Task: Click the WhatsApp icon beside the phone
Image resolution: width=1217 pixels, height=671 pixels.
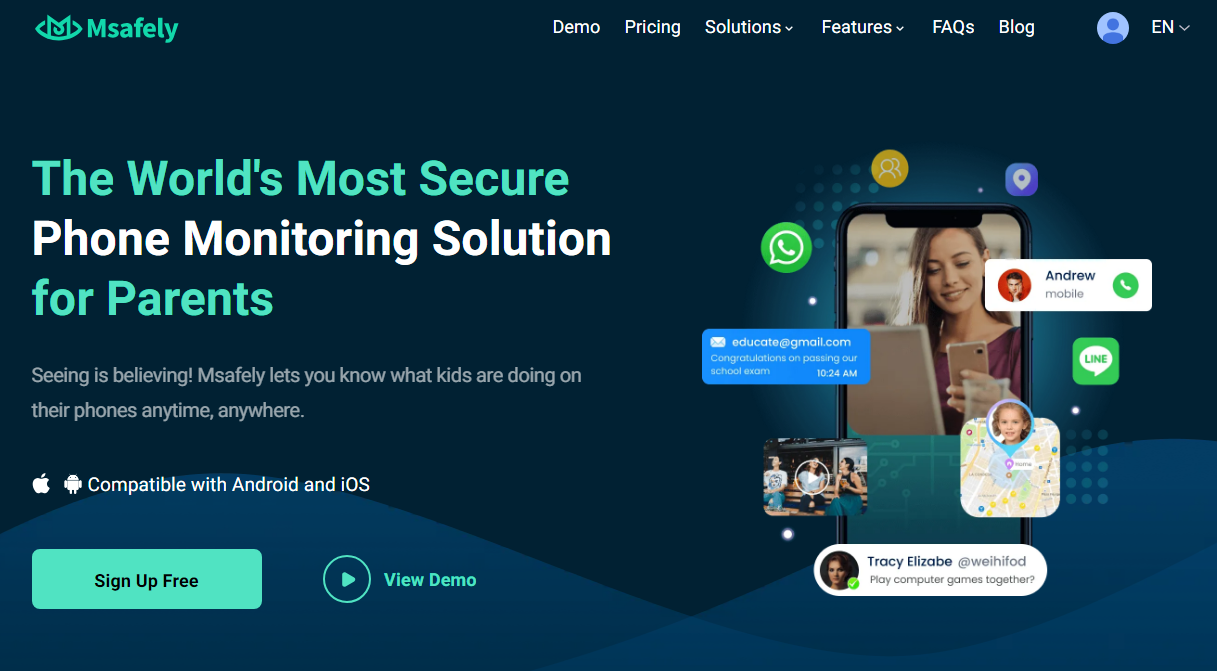Action: click(x=786, y=247)
